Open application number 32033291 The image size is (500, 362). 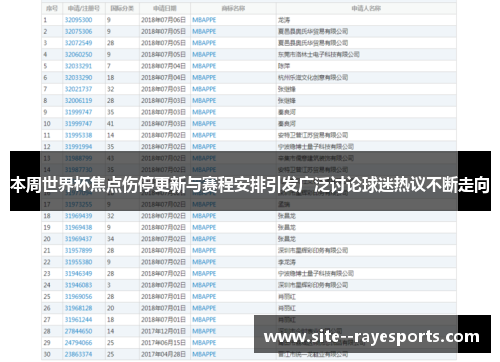tap(78, 66)
